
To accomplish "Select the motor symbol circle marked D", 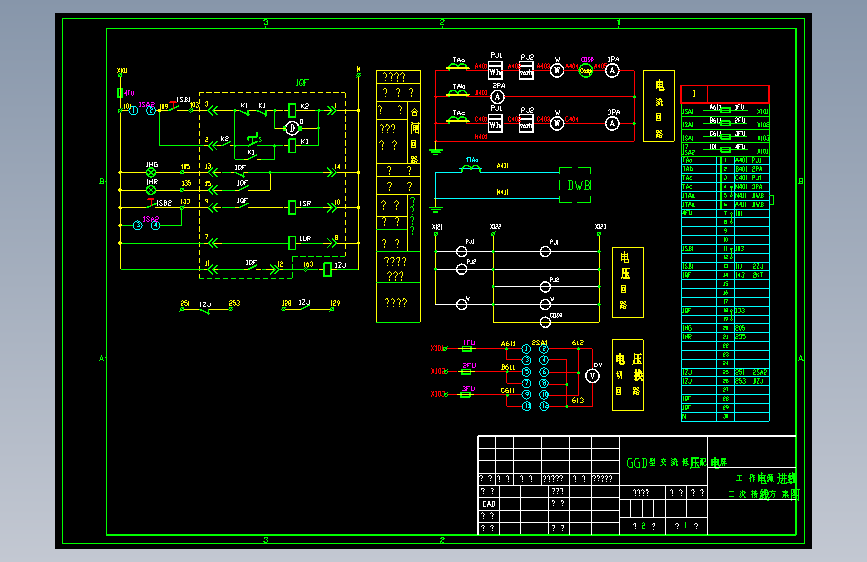I will tap(292, 128).
